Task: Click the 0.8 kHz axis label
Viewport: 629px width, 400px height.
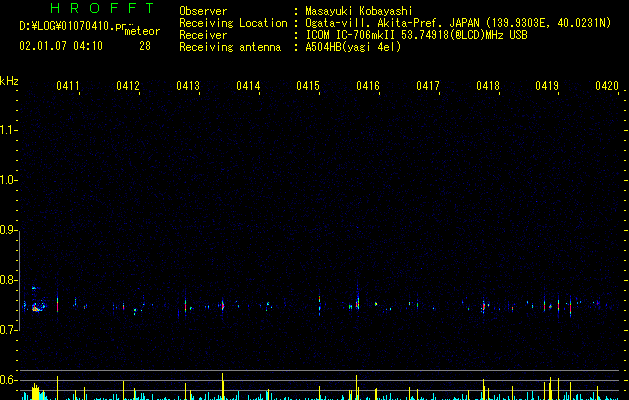Action: pos(8,280)
